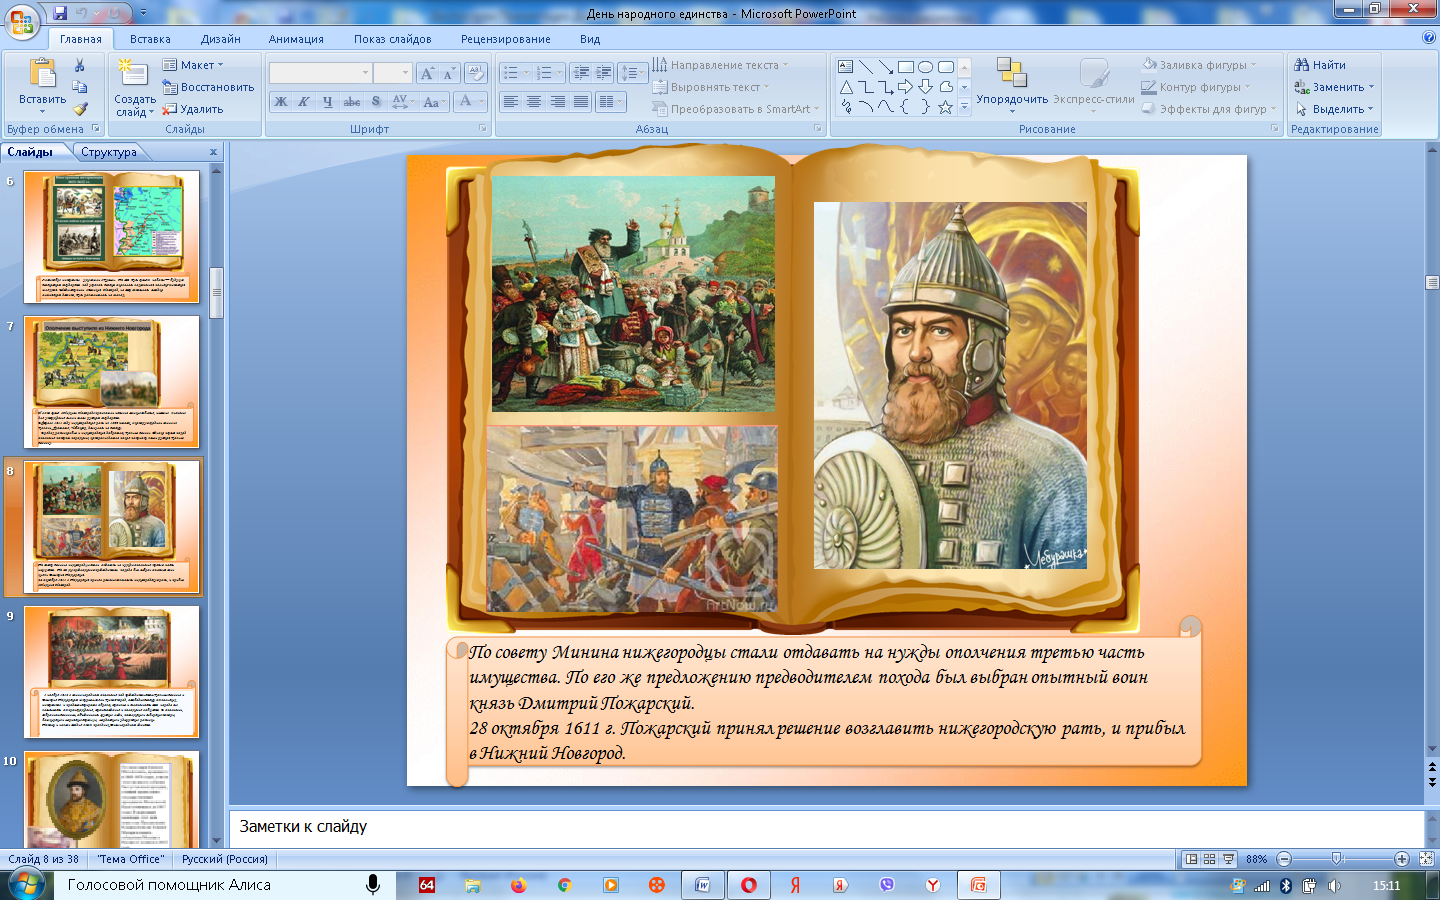This screenshot has height=900, width=1440.
Task: Open slide sorter view in status bar
Action: (x=1209, y=859)
